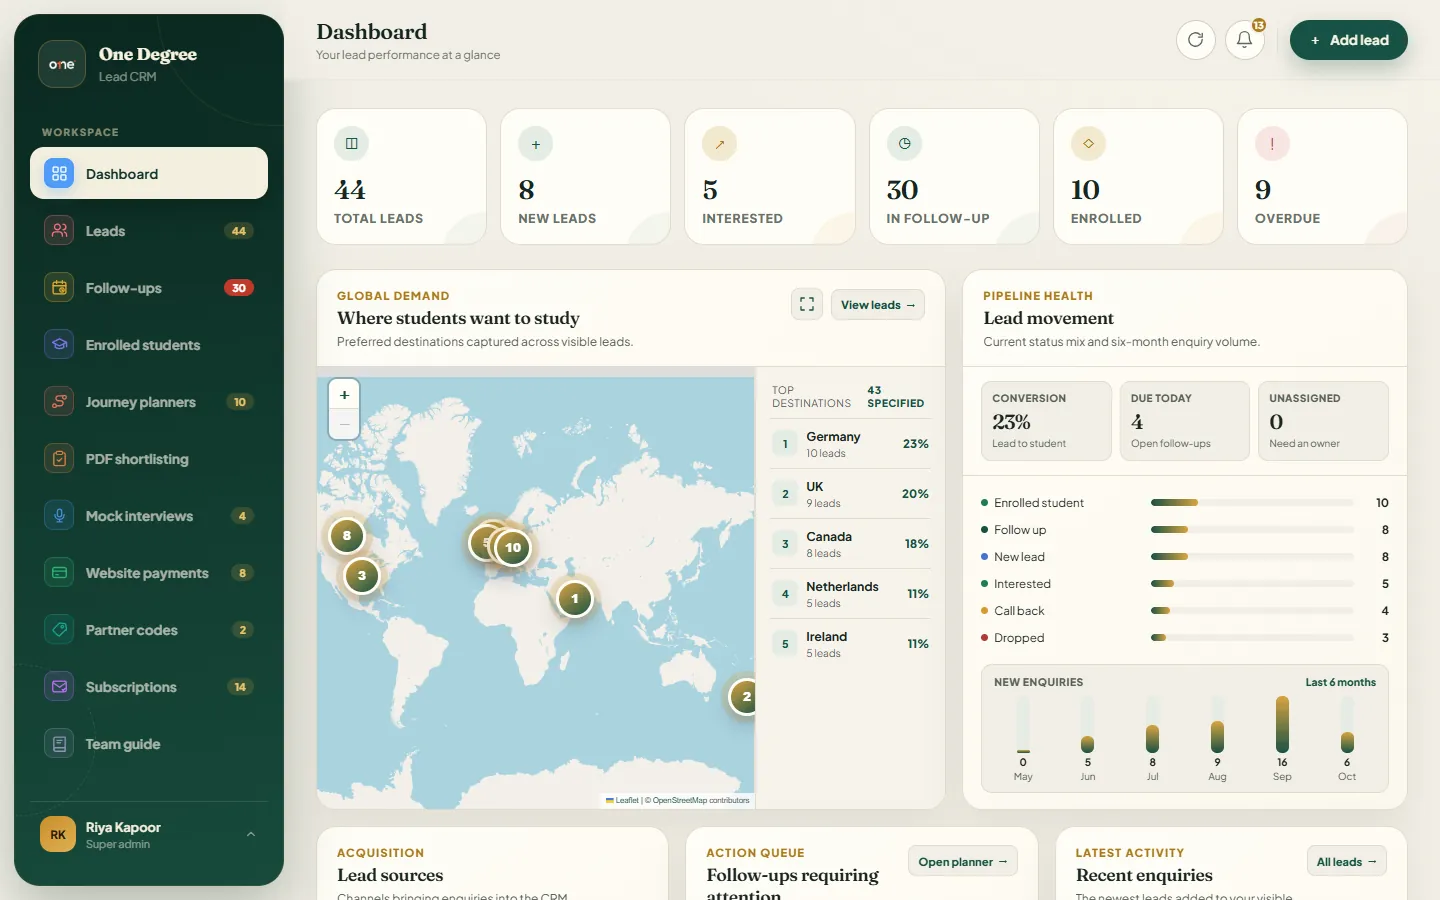
Task: Click the In Follow-up clock icon
Action: tap(904, 144)
